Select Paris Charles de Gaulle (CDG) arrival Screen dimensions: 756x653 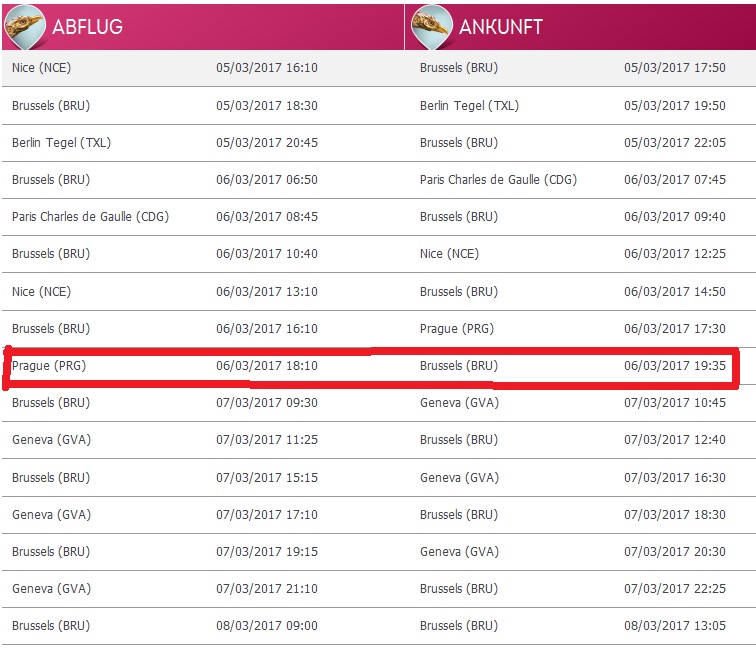tap(498, 180)
